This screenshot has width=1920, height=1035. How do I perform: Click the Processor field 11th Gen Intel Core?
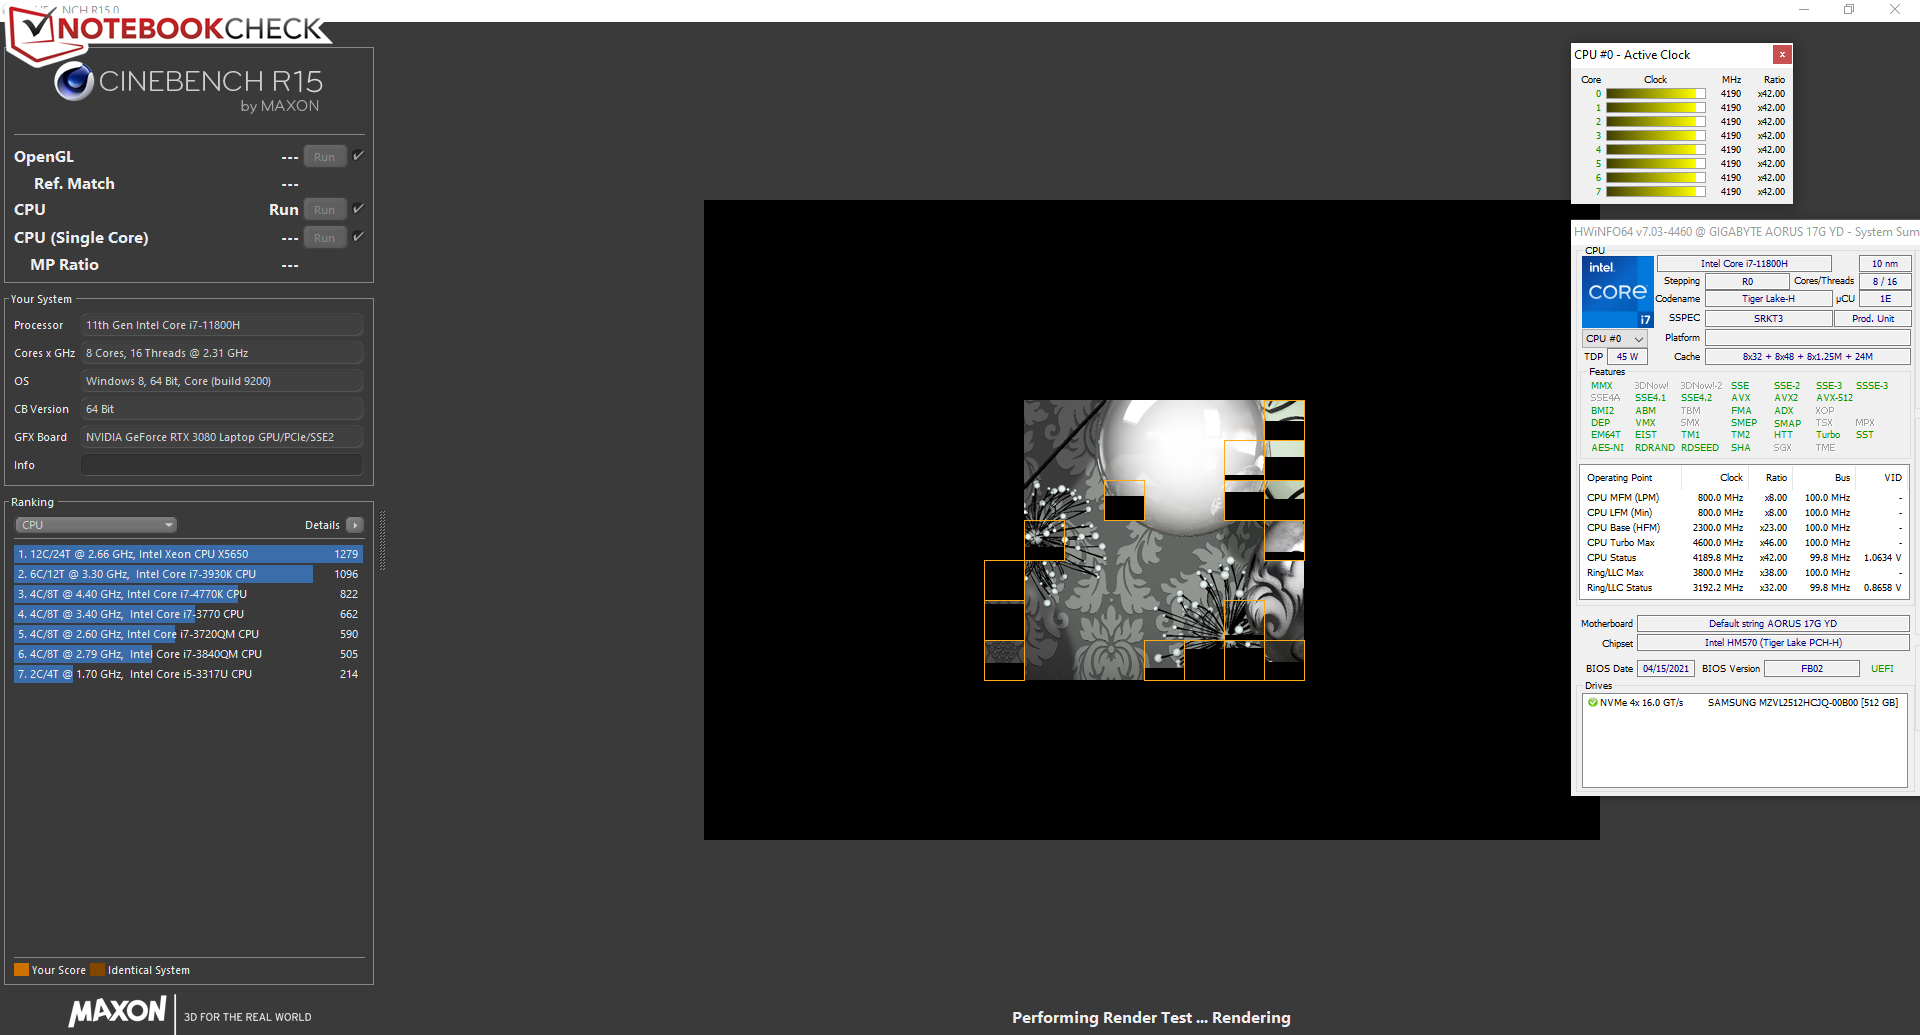(x=222, y=325)
